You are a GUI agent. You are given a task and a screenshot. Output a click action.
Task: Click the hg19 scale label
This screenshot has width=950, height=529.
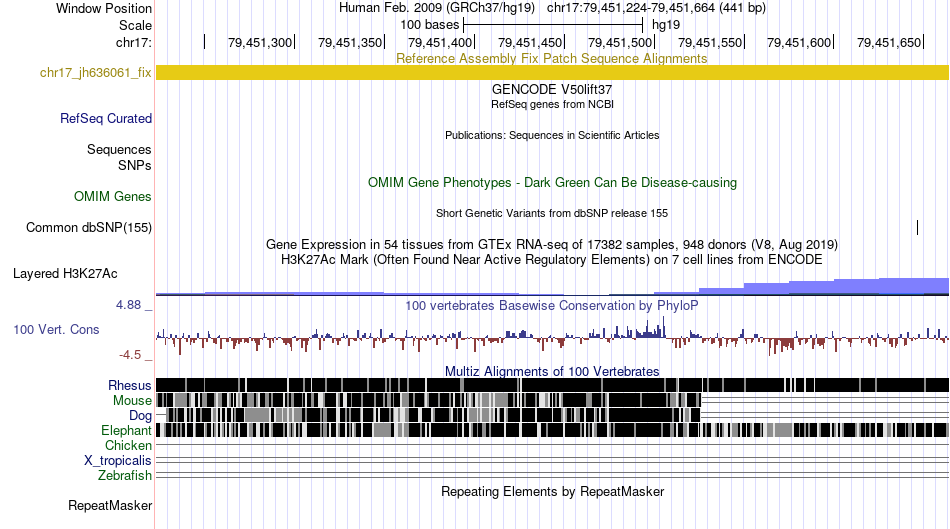click(666, 25)
